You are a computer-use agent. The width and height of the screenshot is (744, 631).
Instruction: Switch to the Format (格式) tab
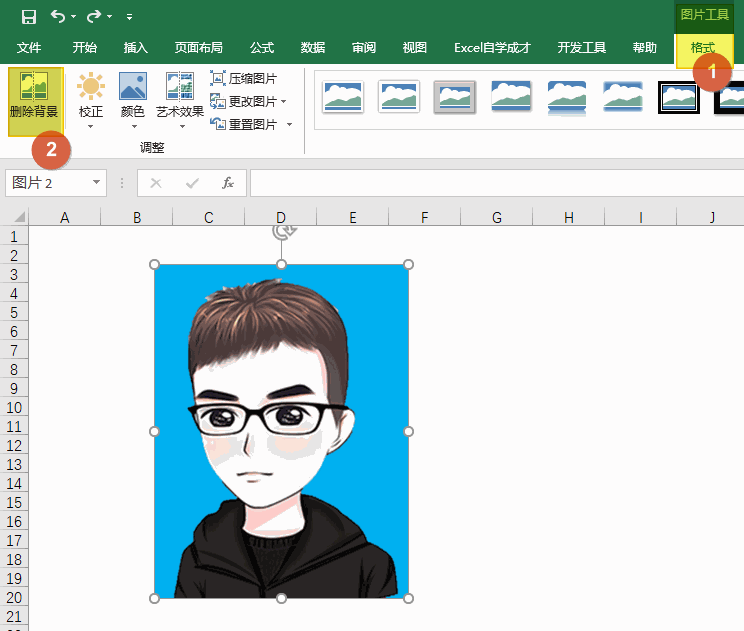(703, 48)
